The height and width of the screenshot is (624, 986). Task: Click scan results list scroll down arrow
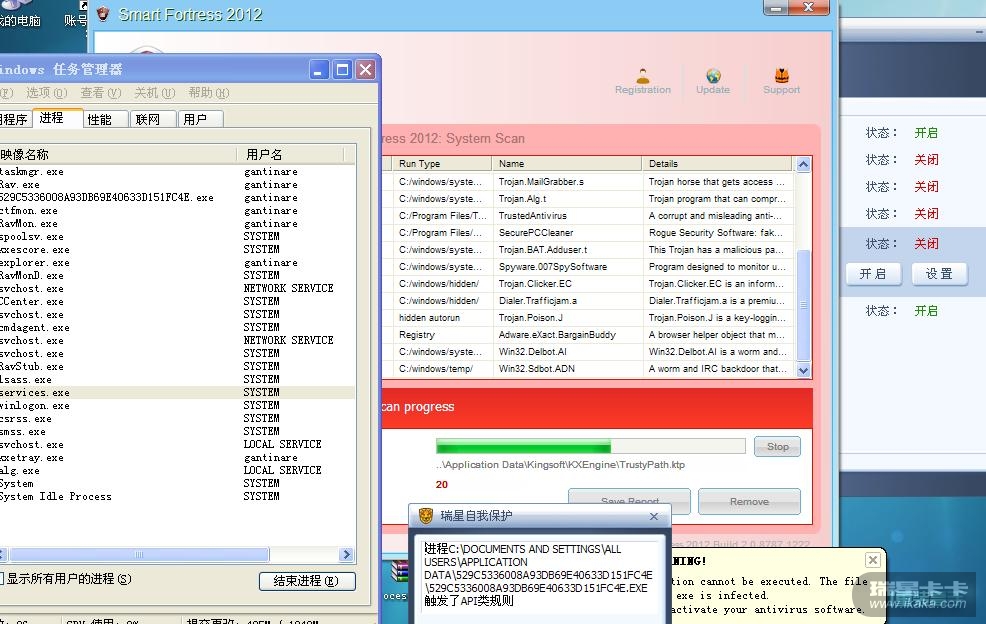tap(803, 370)
